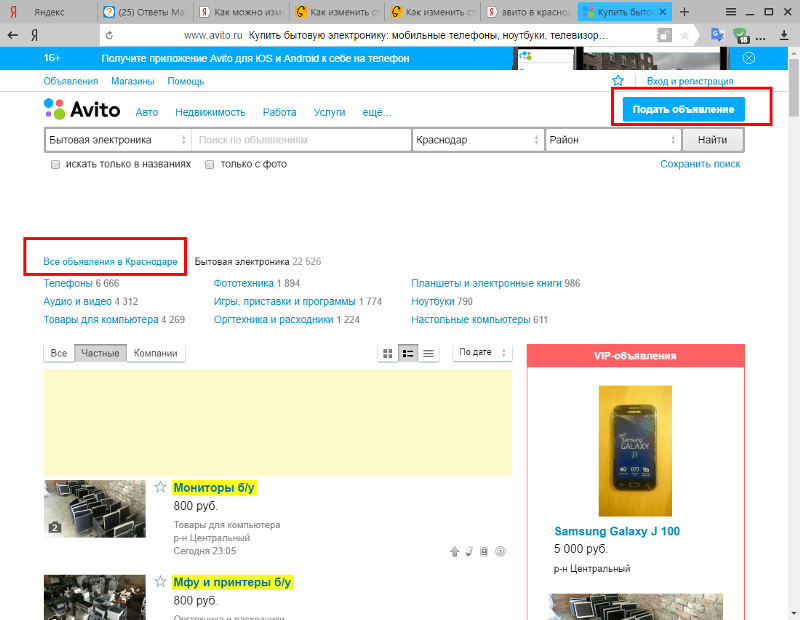
Task: Open the 'Мониторы б/у' listing title
Action: 214,488
